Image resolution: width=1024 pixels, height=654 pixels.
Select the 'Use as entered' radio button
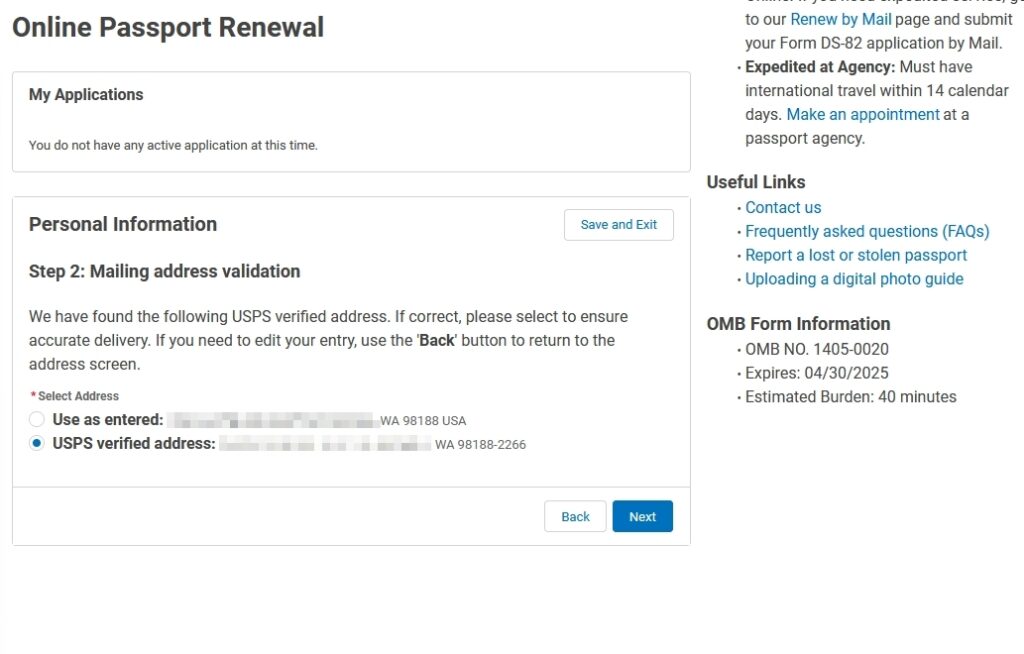tap(37, 420)
